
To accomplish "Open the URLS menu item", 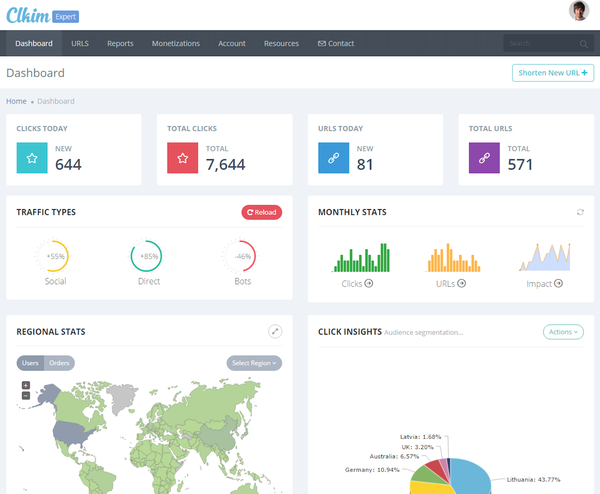I will tap(80, 44).
